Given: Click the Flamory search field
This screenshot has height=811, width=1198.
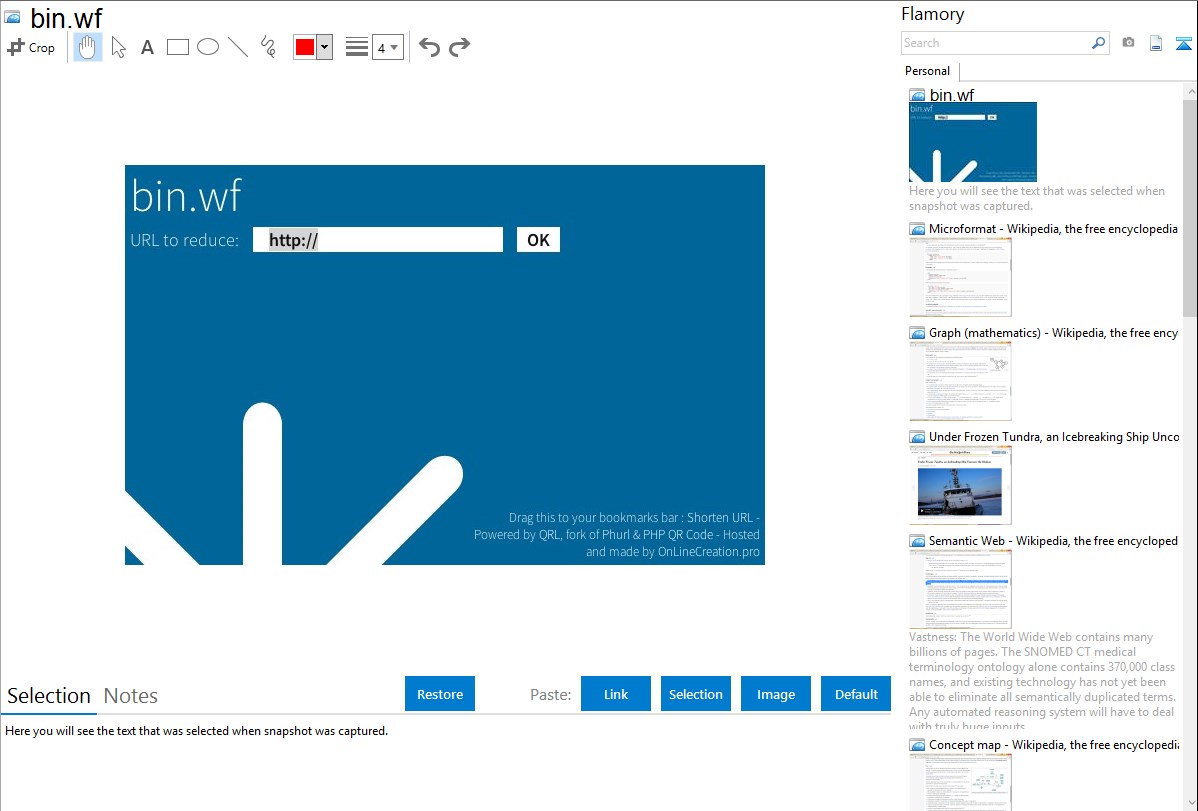Looking at the screenshot, I should pyautogui.click(x=996, y=43).
